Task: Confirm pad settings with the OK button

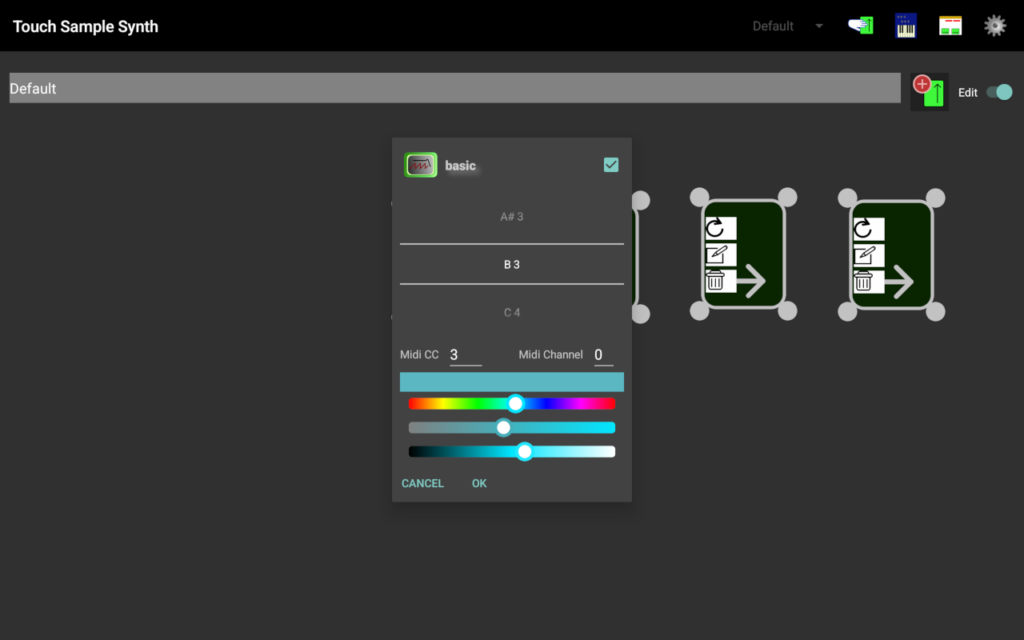Action: coord(479,483)
